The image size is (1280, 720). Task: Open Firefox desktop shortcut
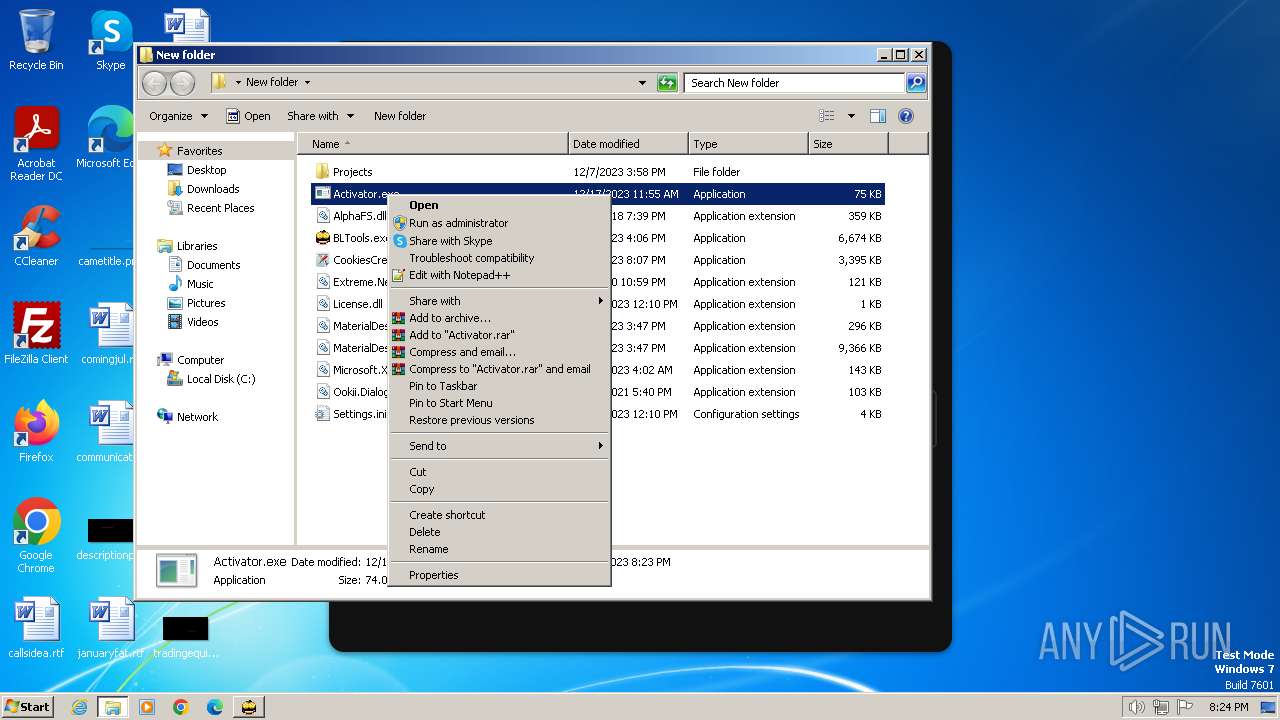coord(36,432)
